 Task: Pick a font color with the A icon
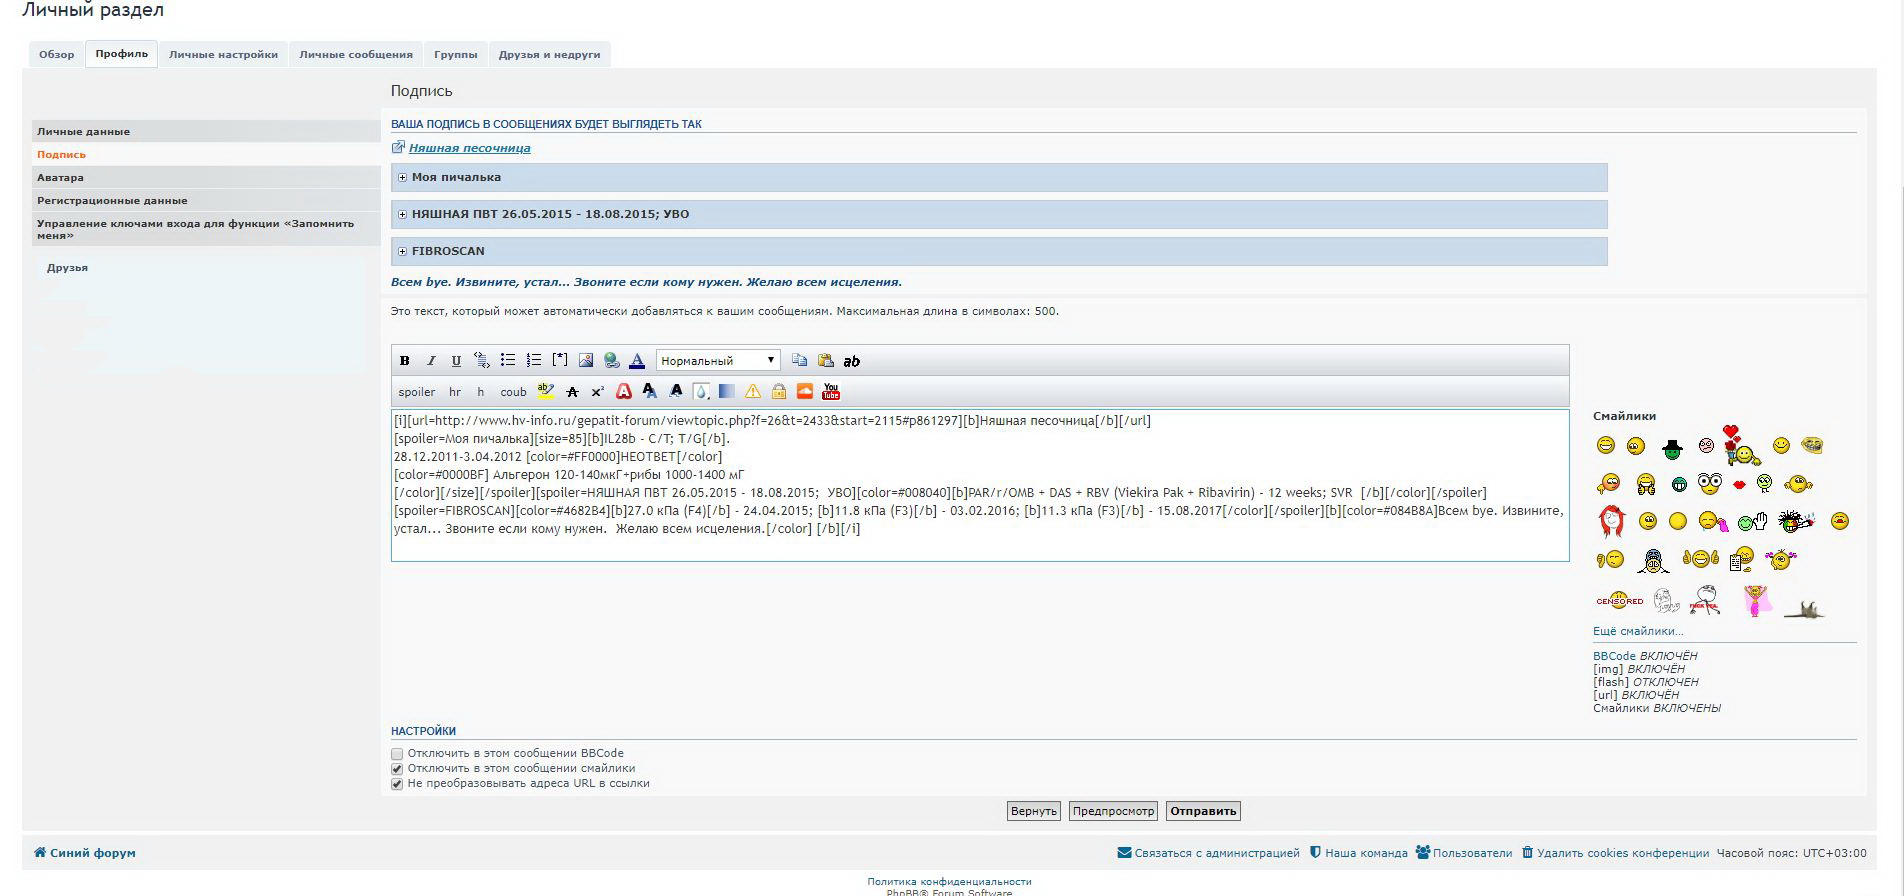(637, 361)
